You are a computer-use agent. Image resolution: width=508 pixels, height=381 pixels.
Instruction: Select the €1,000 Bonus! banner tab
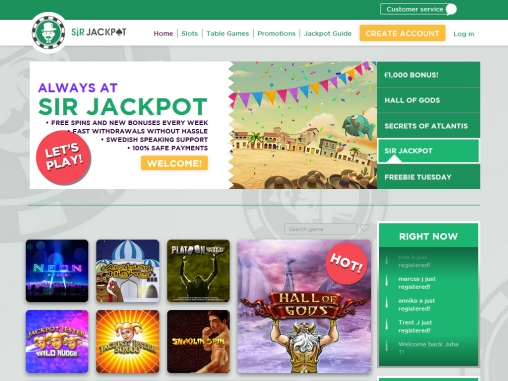[428, 75]
